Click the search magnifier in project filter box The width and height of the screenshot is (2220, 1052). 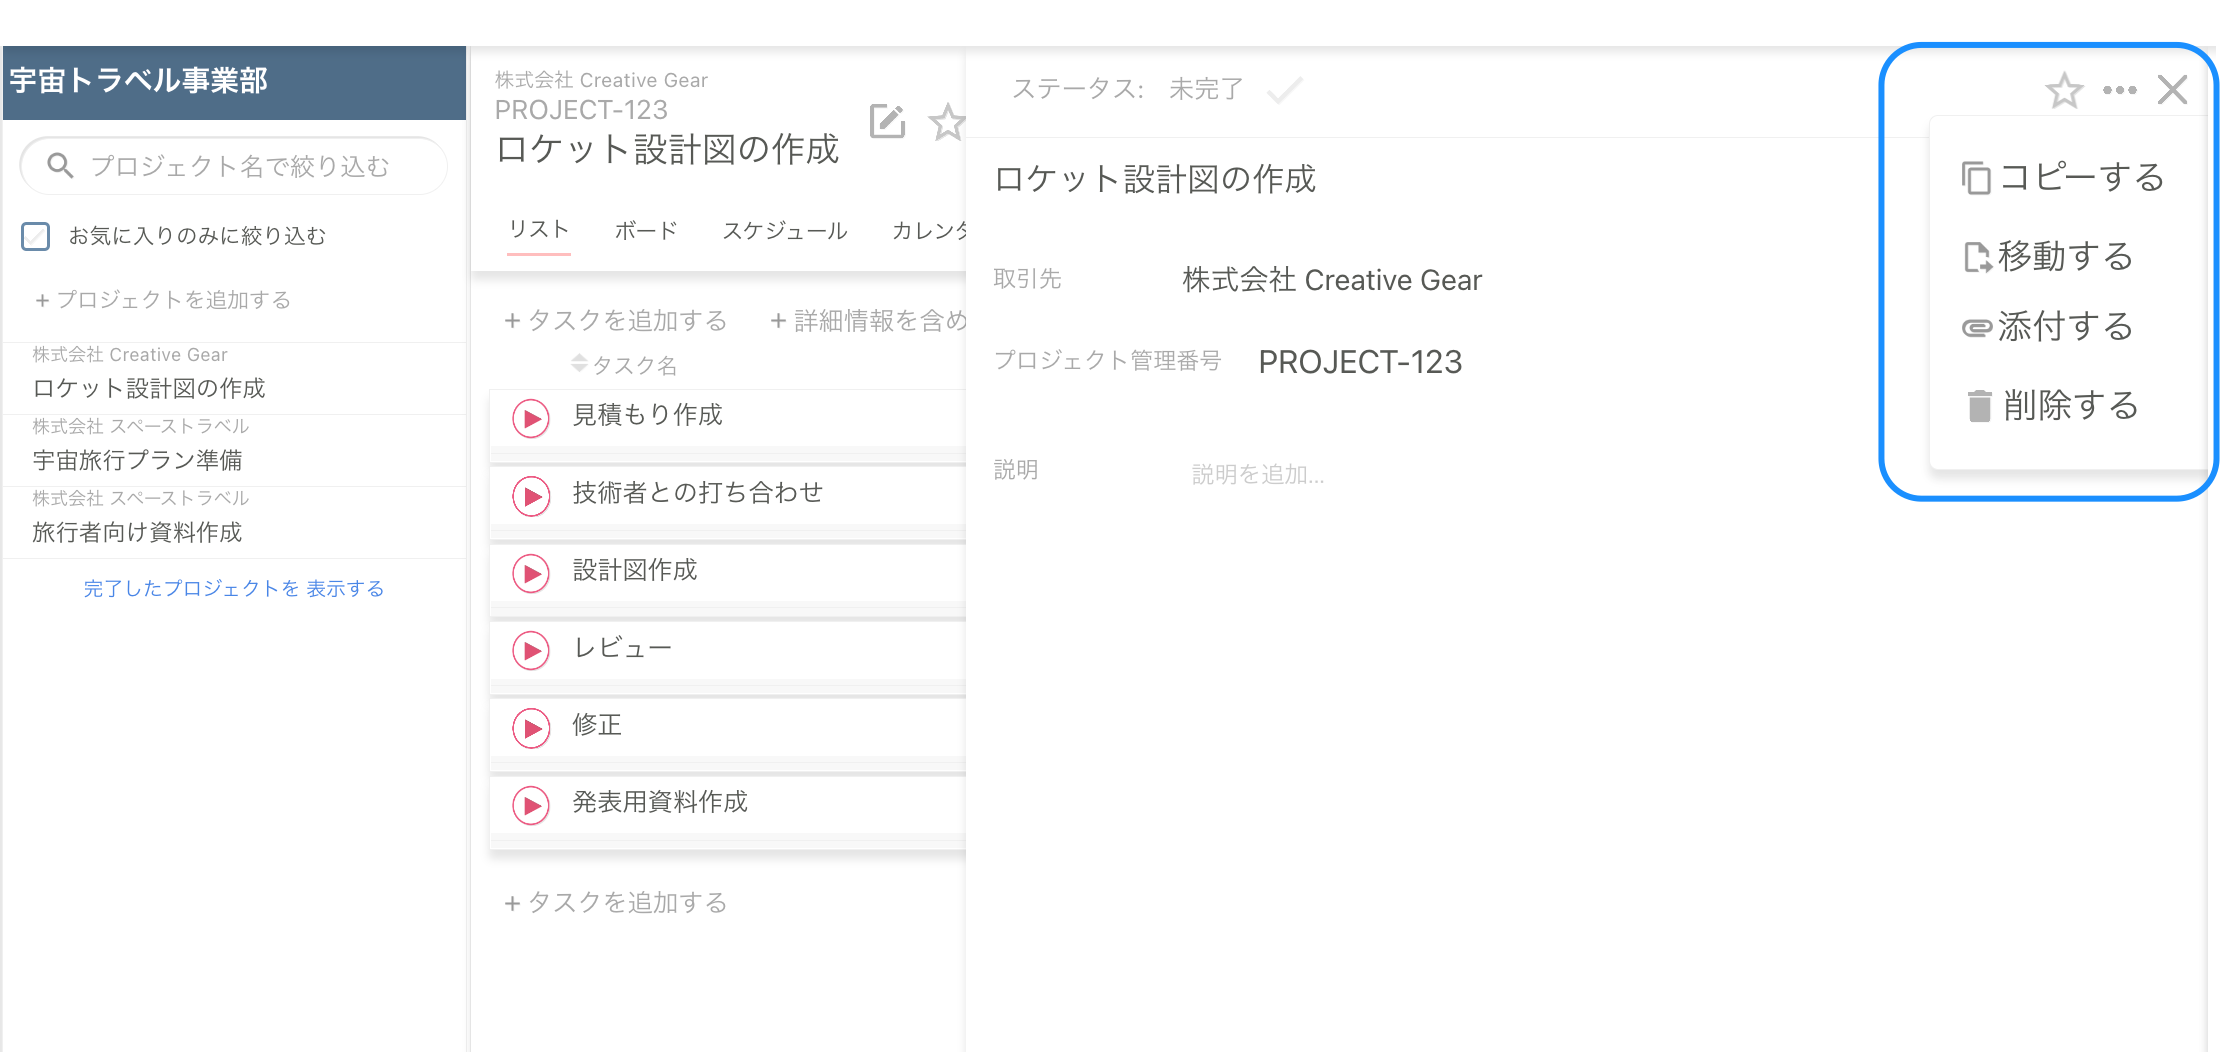tap(60, 166)
